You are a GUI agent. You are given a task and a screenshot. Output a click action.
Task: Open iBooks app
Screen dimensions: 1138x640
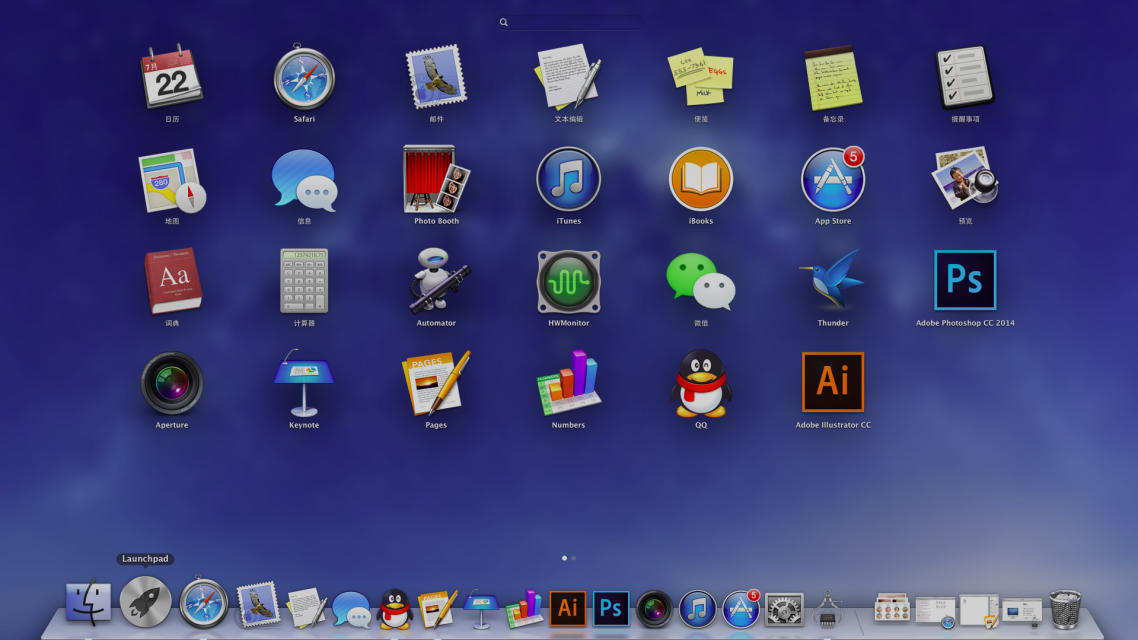pos(700,179)
